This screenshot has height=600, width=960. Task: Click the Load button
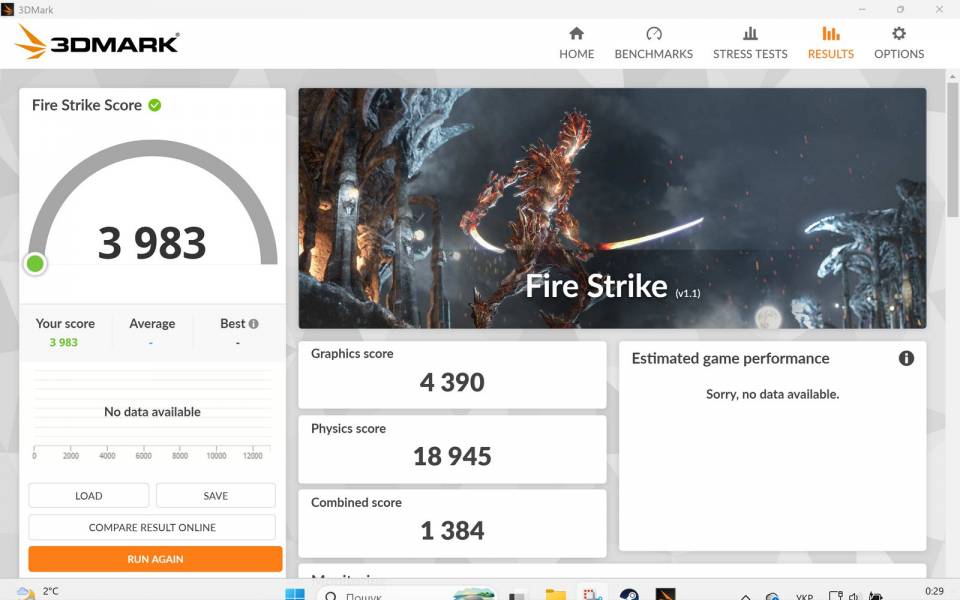click(89, 496)
